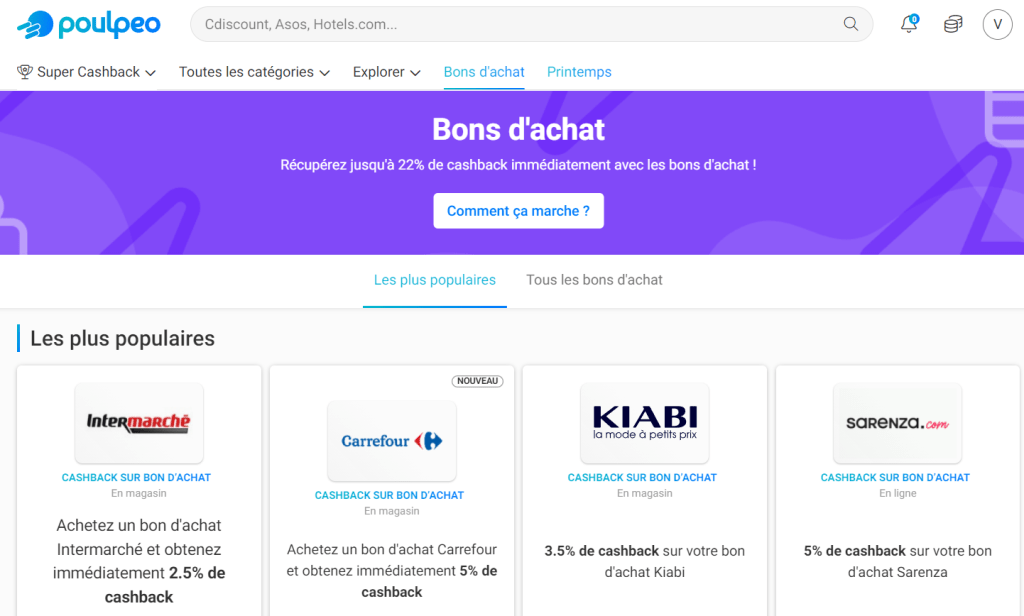This screenshot has height=616, width=1024.
Task: Open the notifications bell
Action: click(909, 24)
